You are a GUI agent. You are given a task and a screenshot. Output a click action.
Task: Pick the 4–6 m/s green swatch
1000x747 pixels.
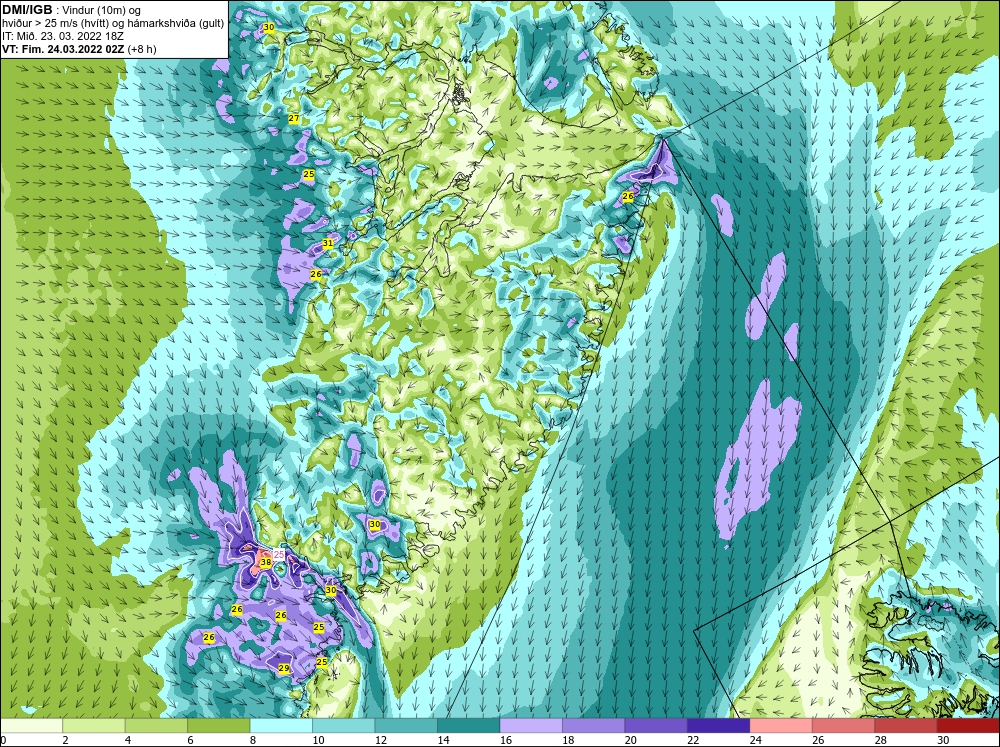156,725
